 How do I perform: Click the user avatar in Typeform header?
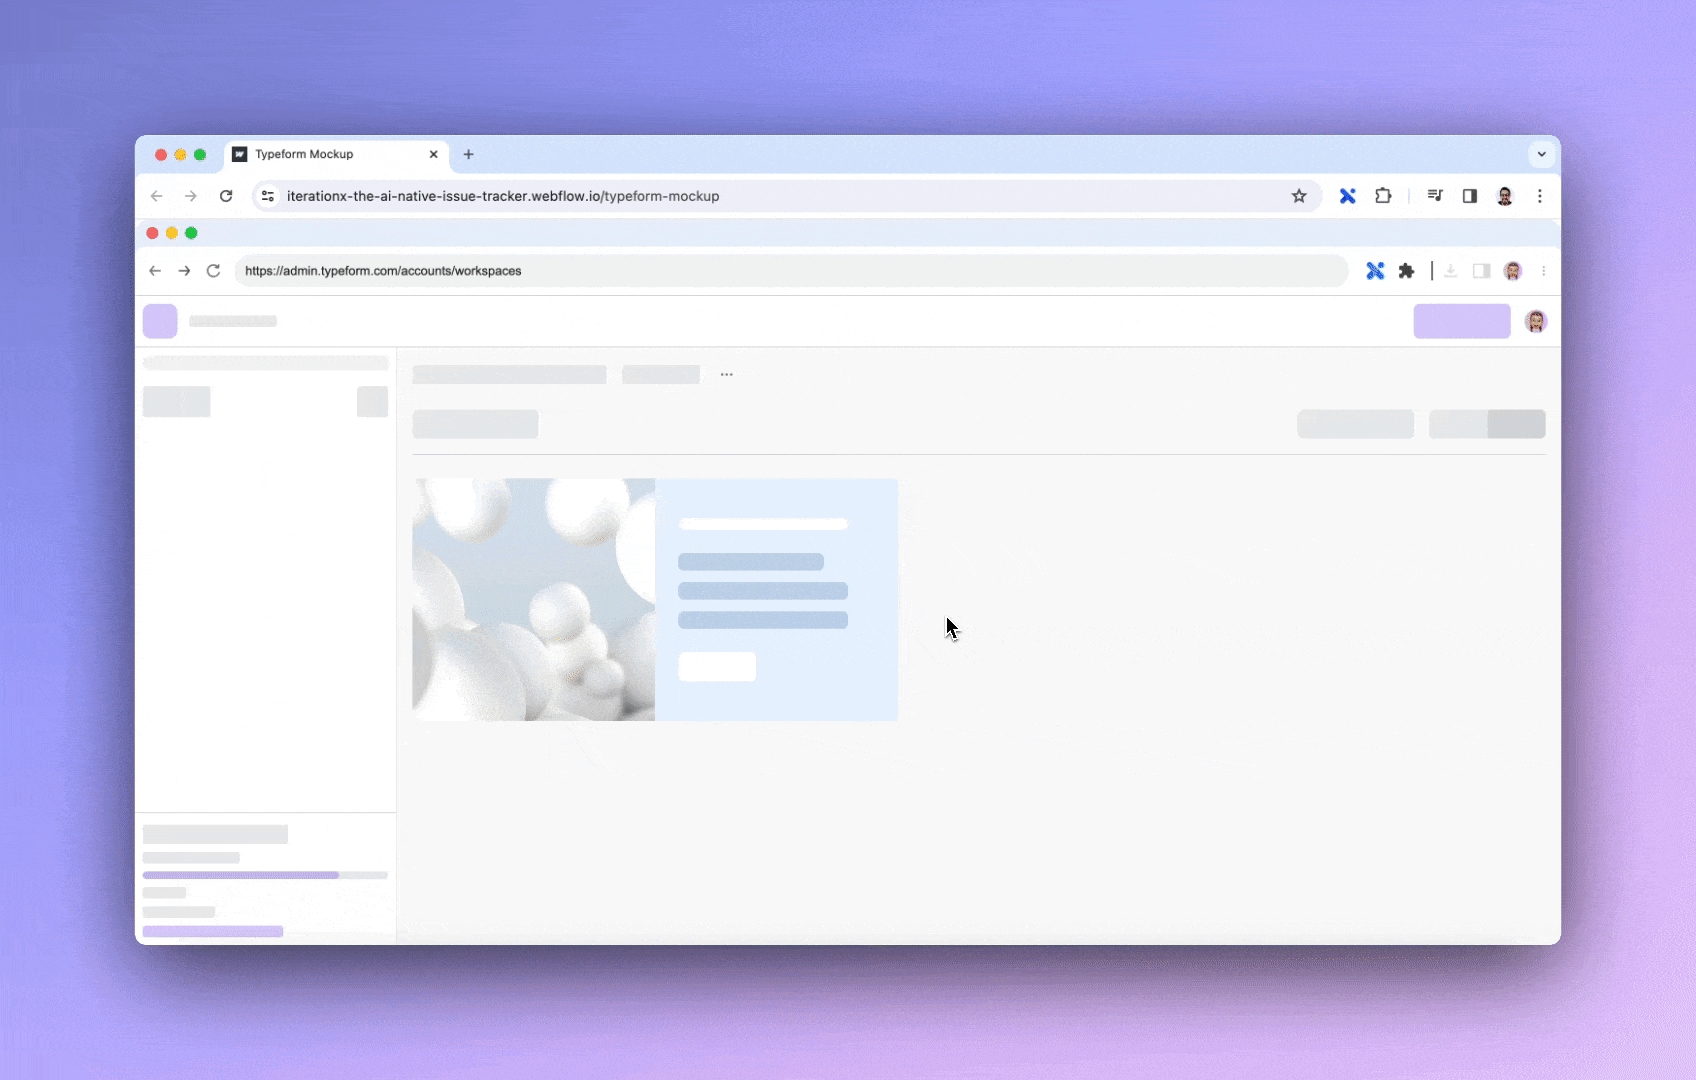[x=1535, y=321]
